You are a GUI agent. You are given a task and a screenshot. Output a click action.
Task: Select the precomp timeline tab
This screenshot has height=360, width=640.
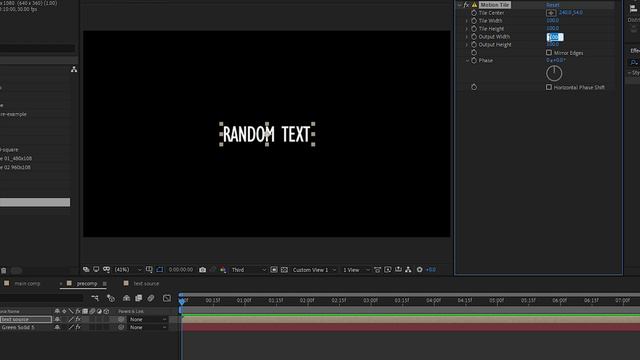click(87, 283)
